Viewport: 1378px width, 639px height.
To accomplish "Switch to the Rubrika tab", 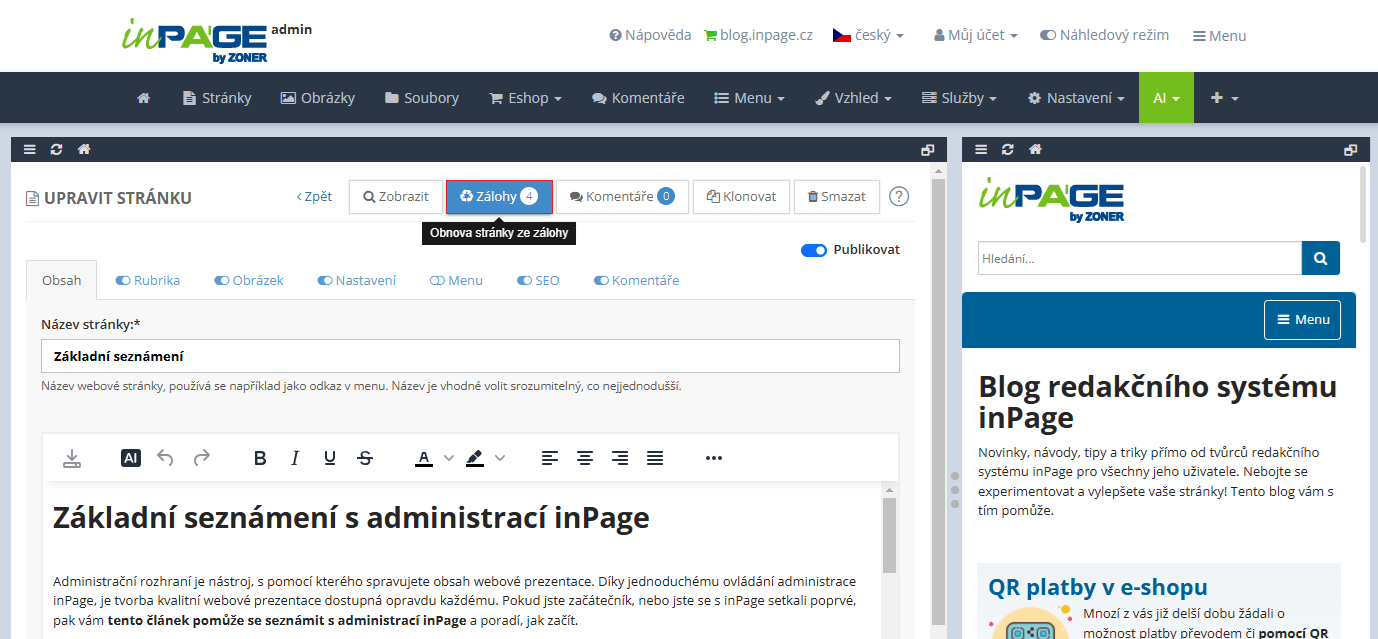I will point(148,280).
